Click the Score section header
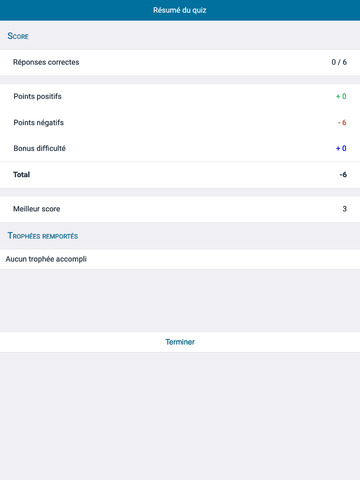The width and height of the screenshot is (360, 480). pyautogui.click(x=18, y=36)
